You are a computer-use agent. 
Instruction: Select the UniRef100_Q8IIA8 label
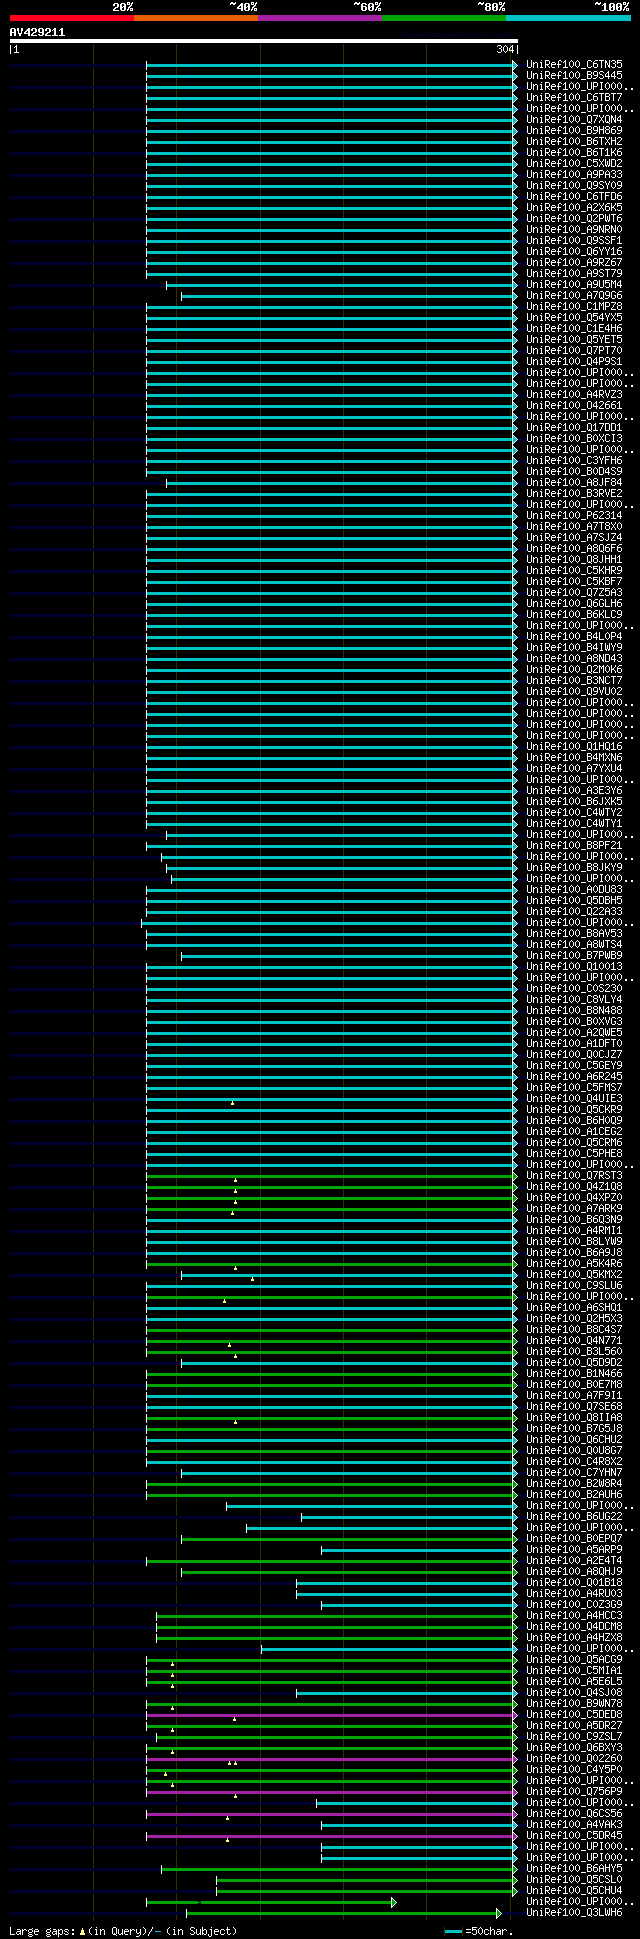(x=574, y=1417)
